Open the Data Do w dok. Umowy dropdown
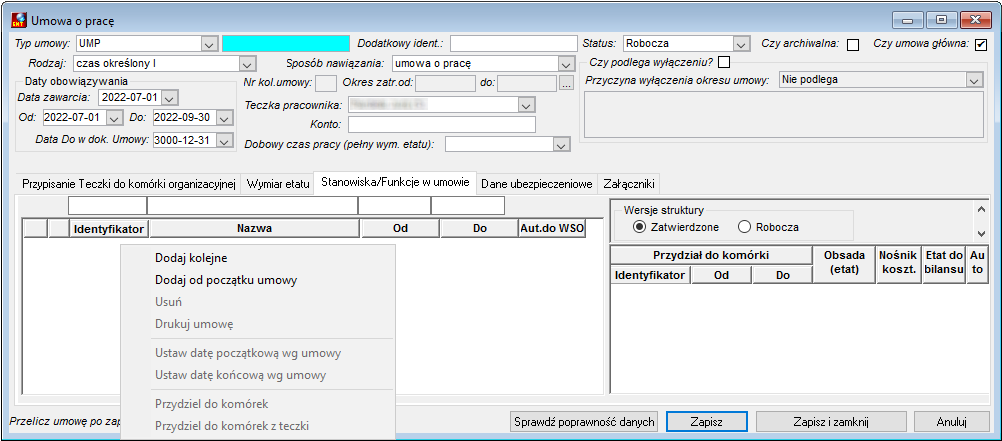This screenshot has height=441, width=1002. tap(225, 141)
